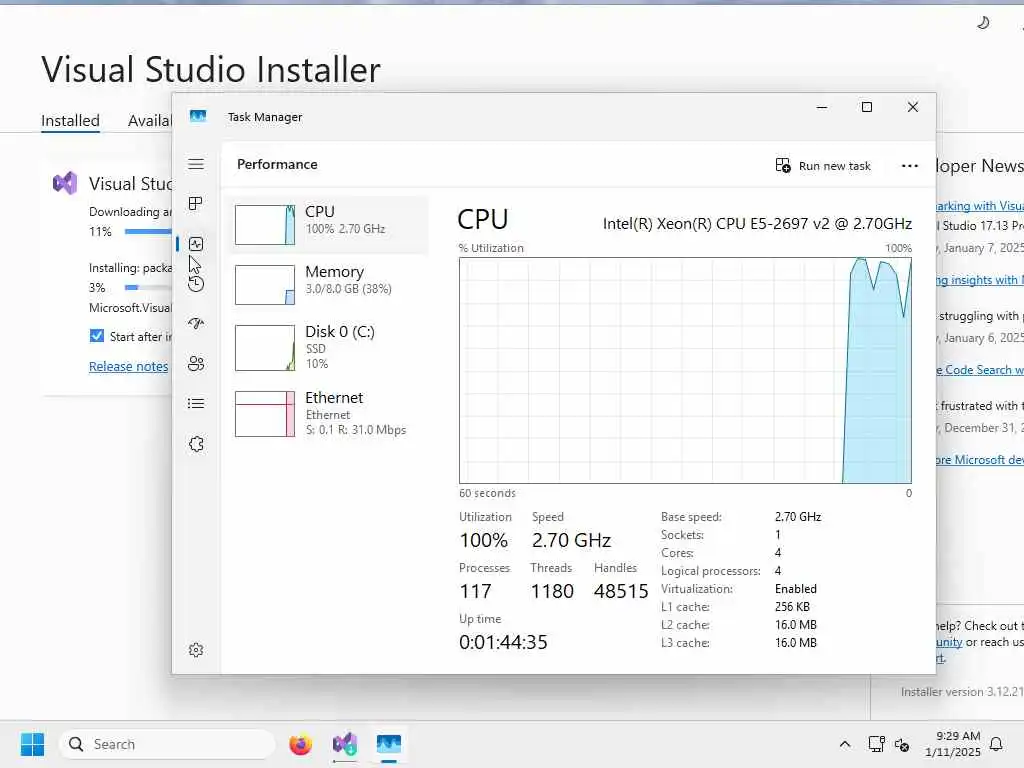Toggle the dark theme moon icon in Installer
1024x768 pixels.
(983, 24)
